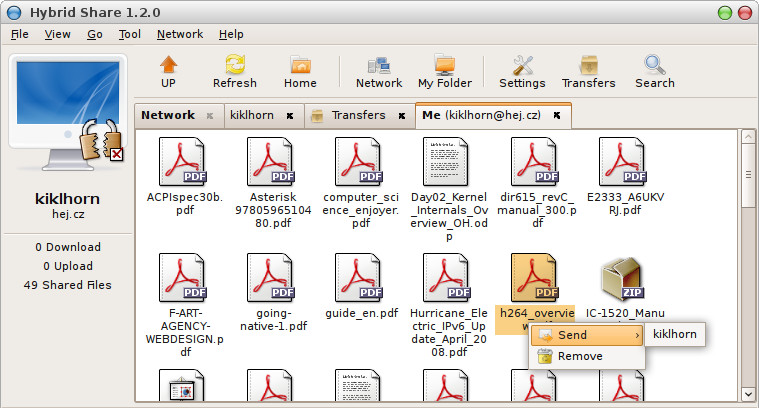Close the Transfers tab
The height and width of the screenshot is (408, 759).
[402, 116]
